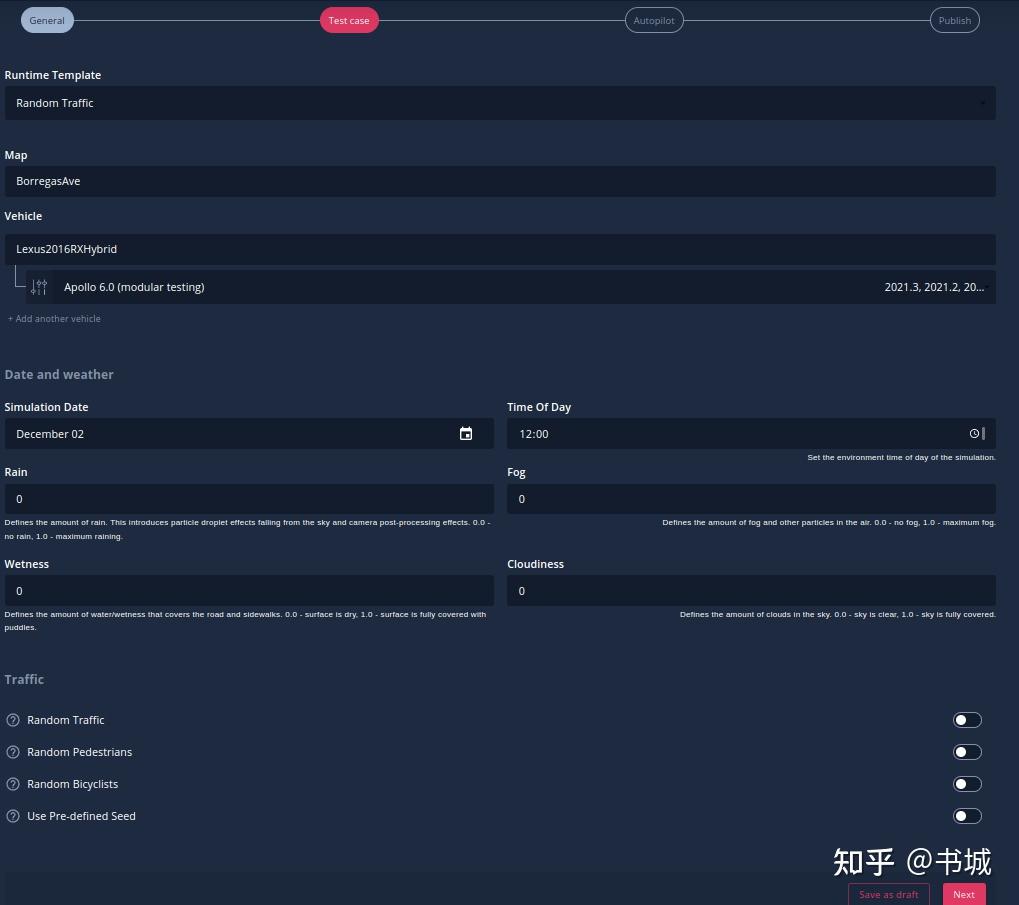1019x905 pixels.
Task: Click the help icon next to Random Bicyclists
Action: tap(13, 784)
